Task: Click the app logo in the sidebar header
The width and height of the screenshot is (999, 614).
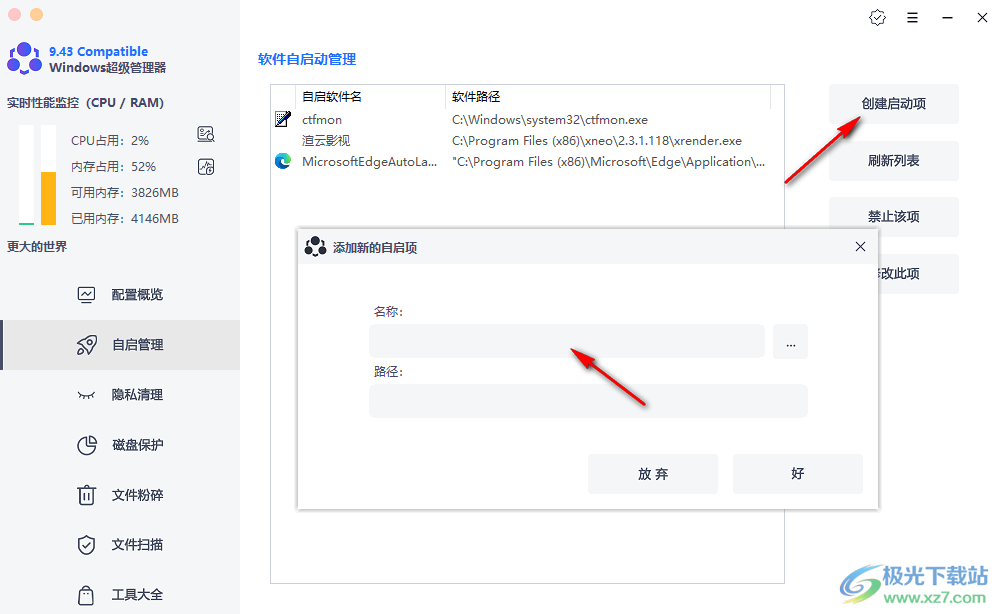Action: tap(24, 58)
